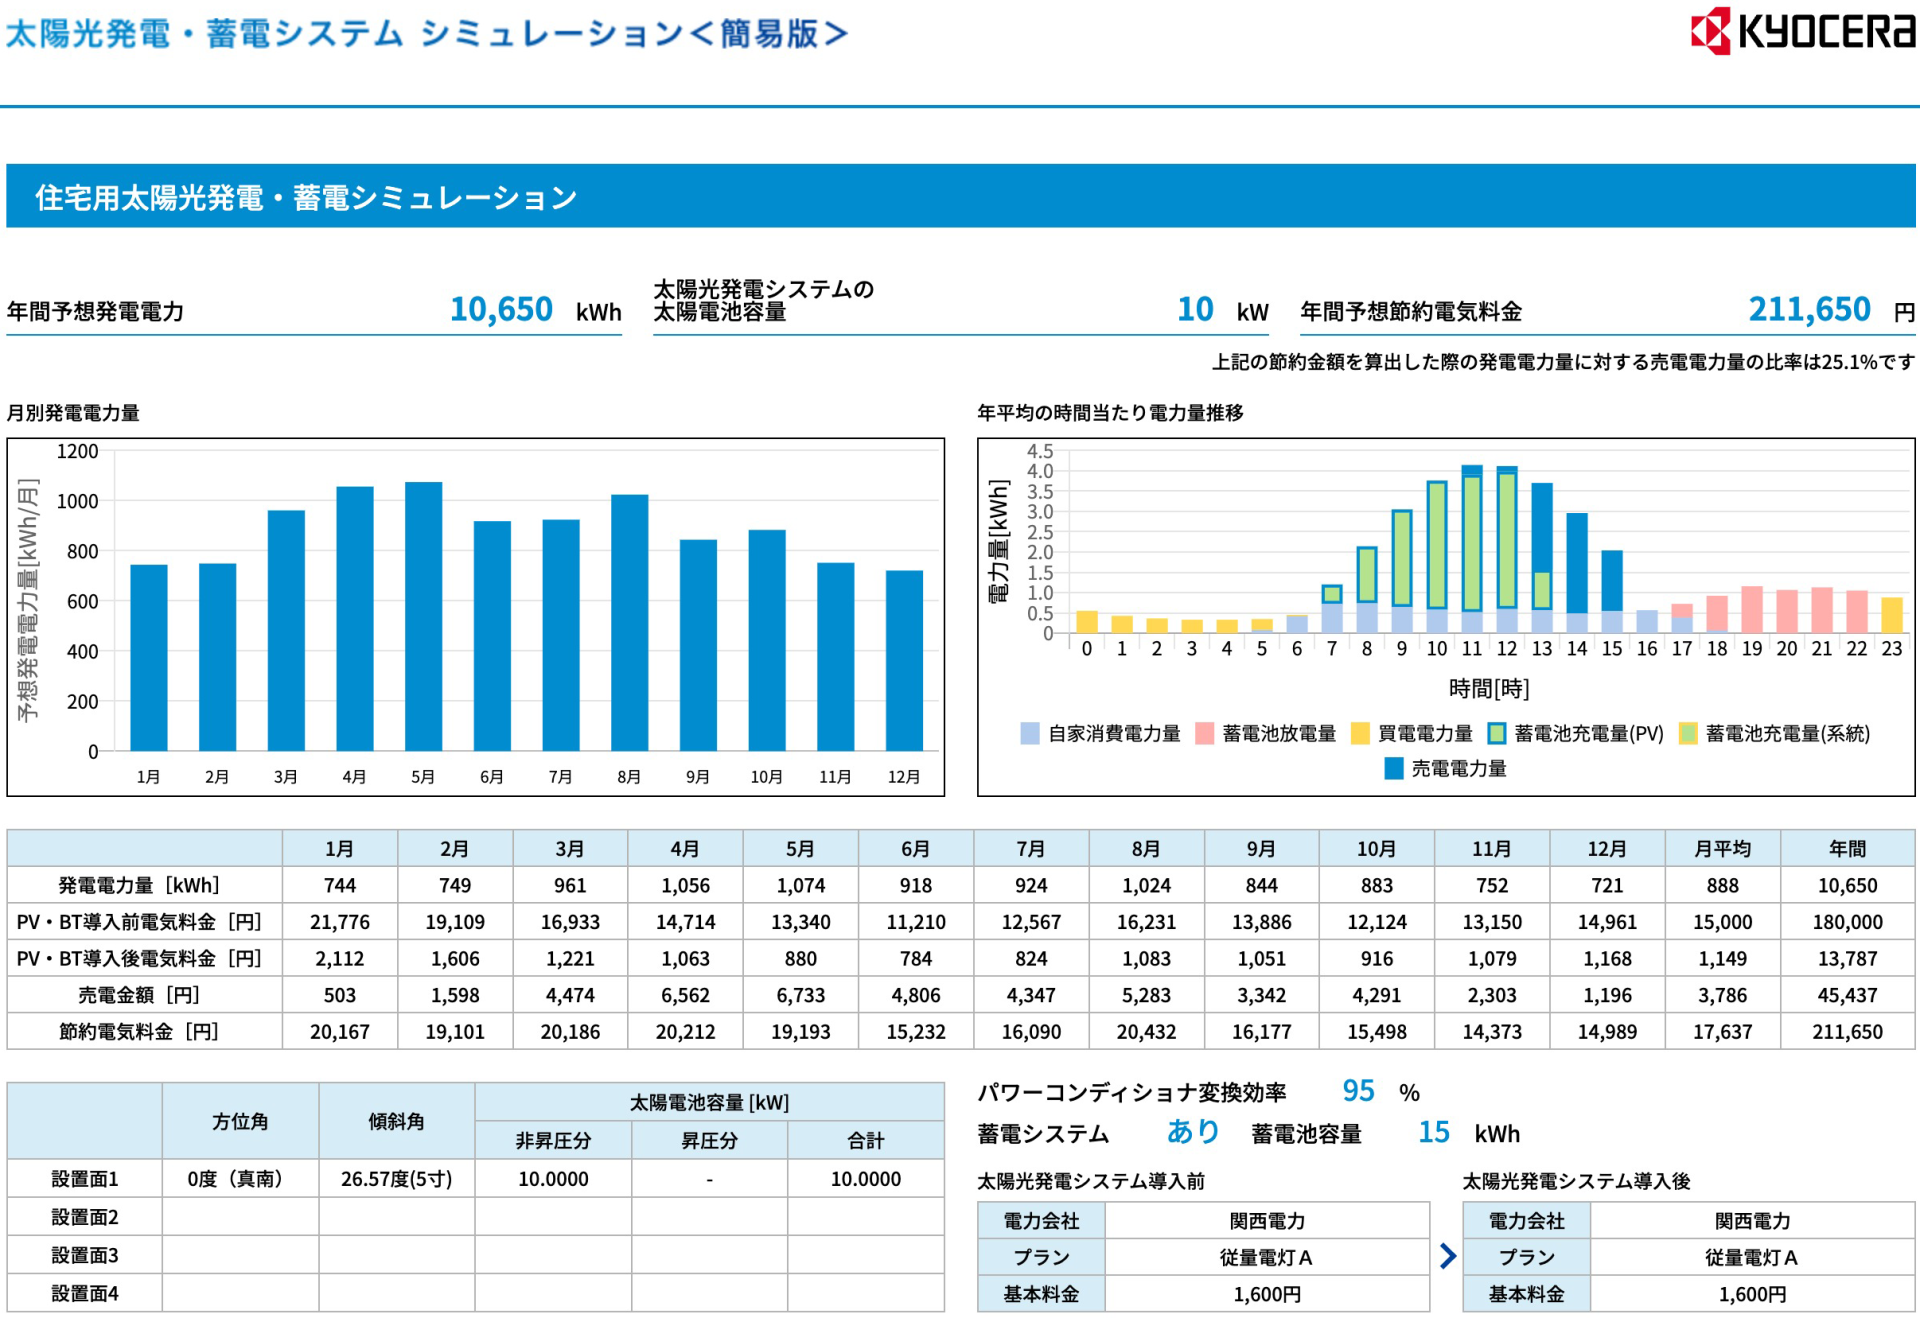Click the monthly average cell 17,637
Viewport: 1920px width, 1318px height.
[1722, 1031]
